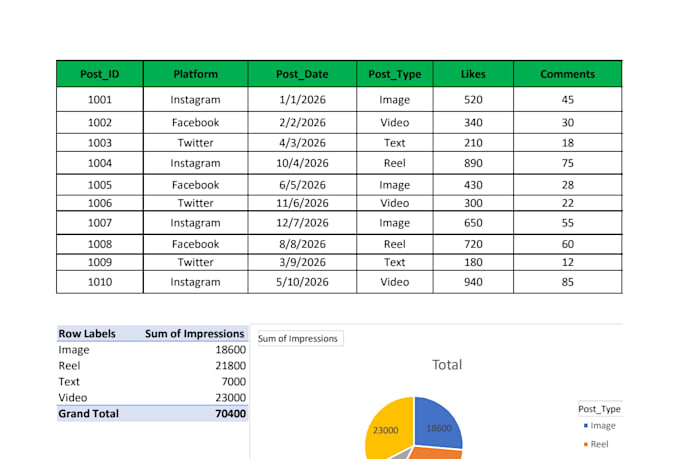Select the Post_ID header cell
The height and width of the screenshot is (459, 680).
point(100,74)
